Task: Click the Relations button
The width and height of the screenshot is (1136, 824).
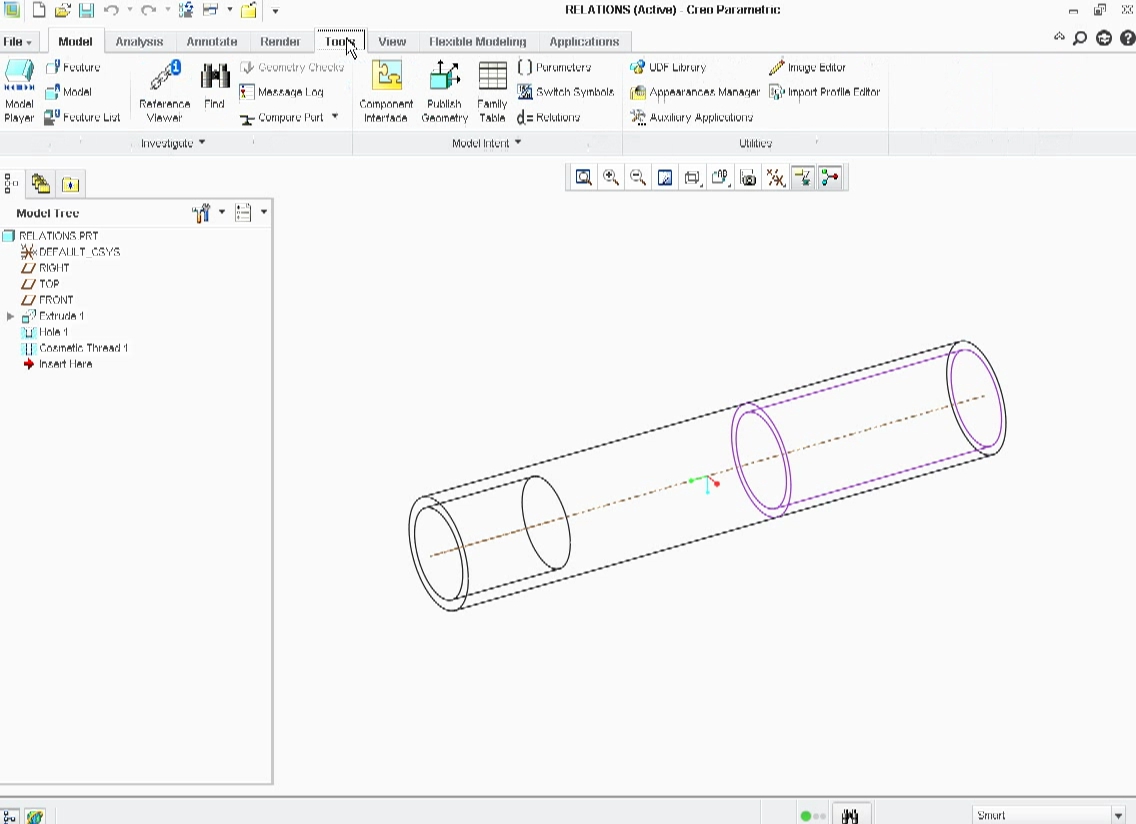Action: coord(549,117)
